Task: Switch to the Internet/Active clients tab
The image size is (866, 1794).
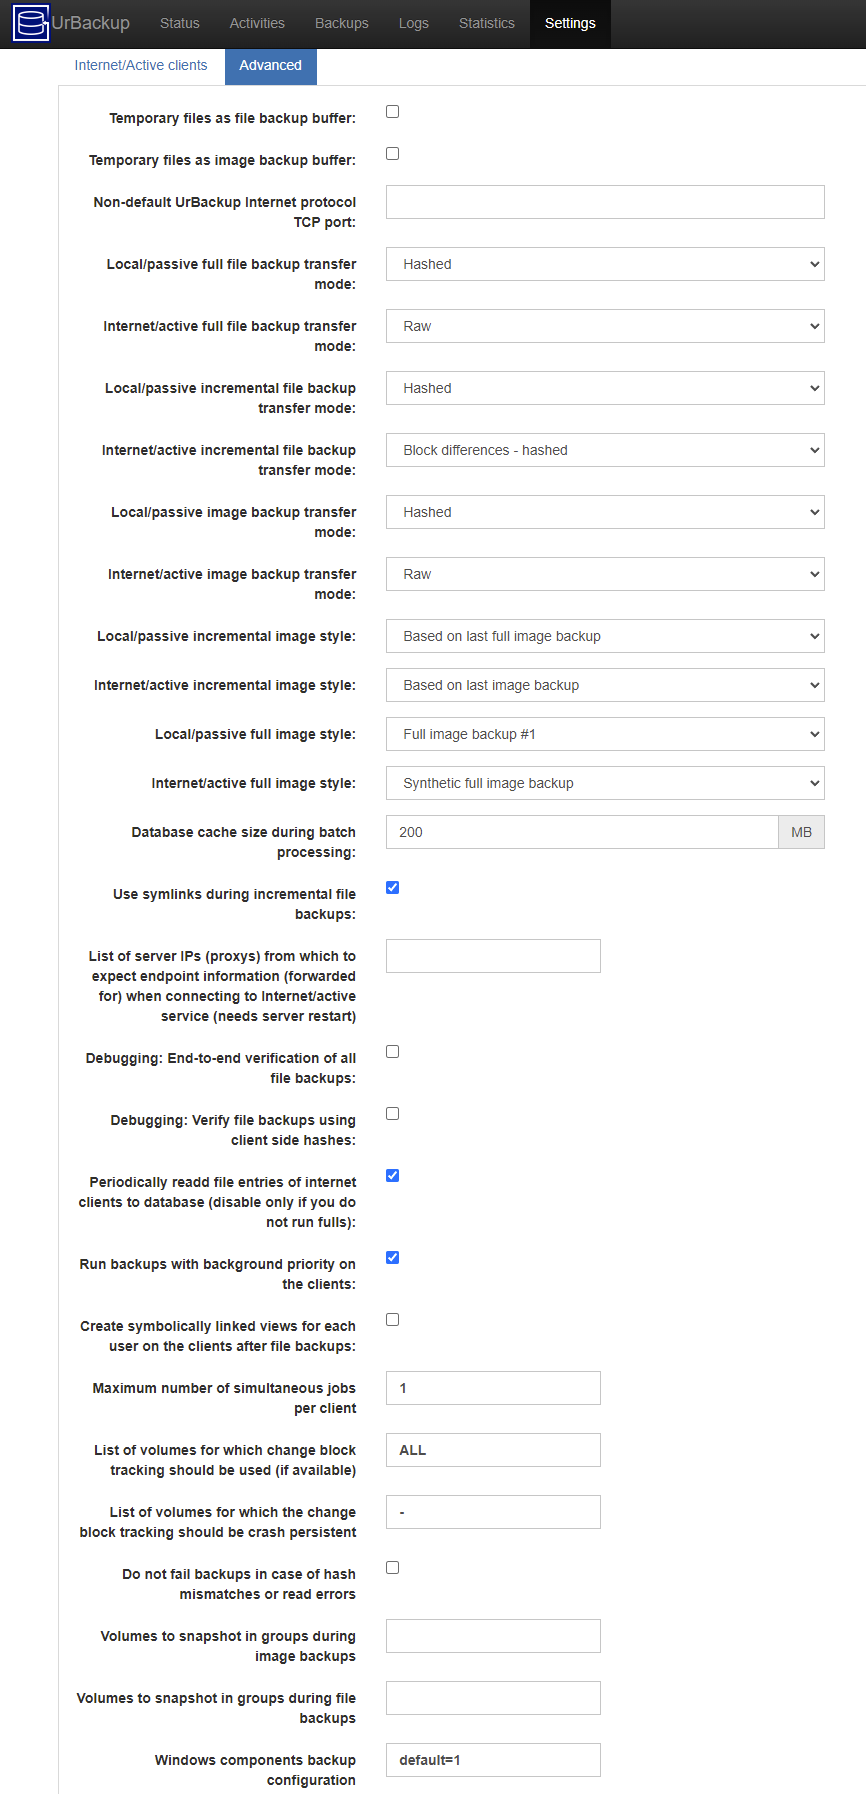Action: pyautogui.click(x=141, y=65)
